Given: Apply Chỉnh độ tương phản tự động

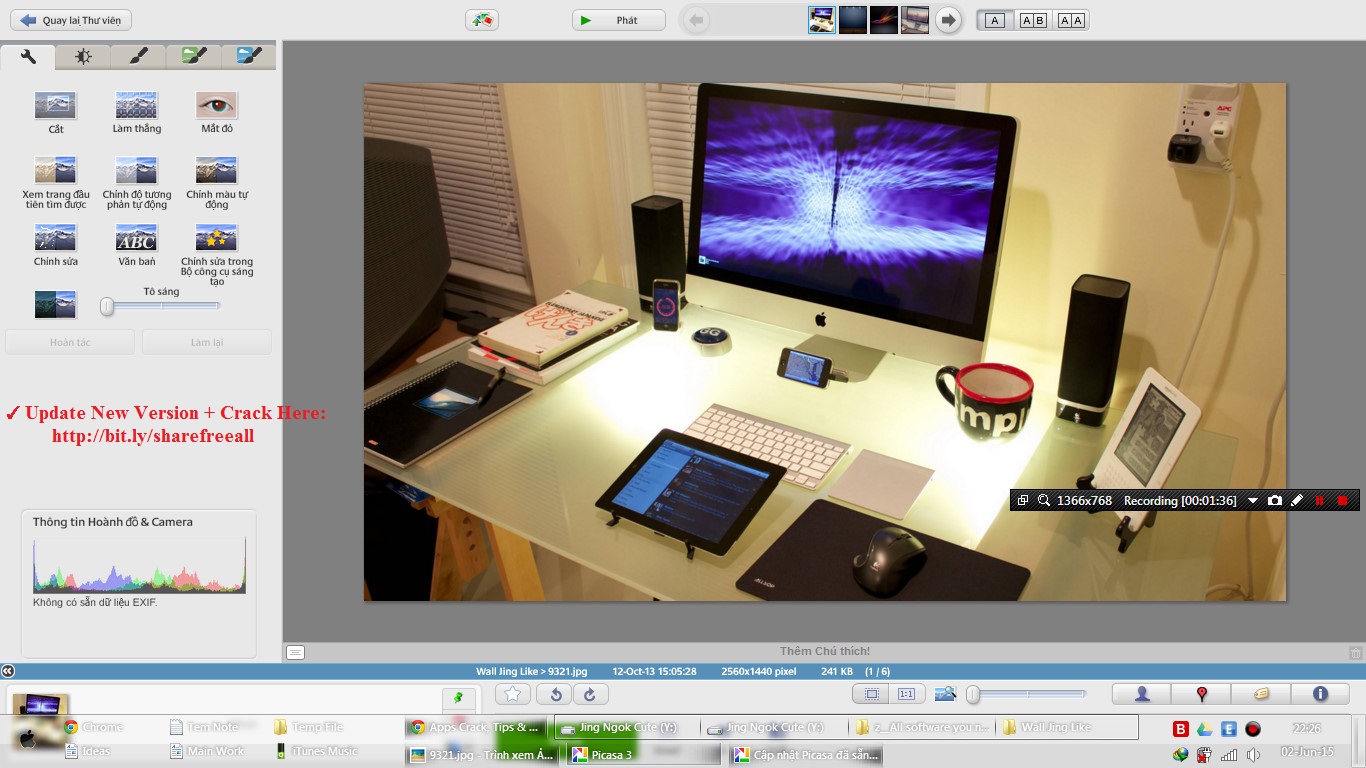Looking at the screenshot, I should [x=136, y=170].
